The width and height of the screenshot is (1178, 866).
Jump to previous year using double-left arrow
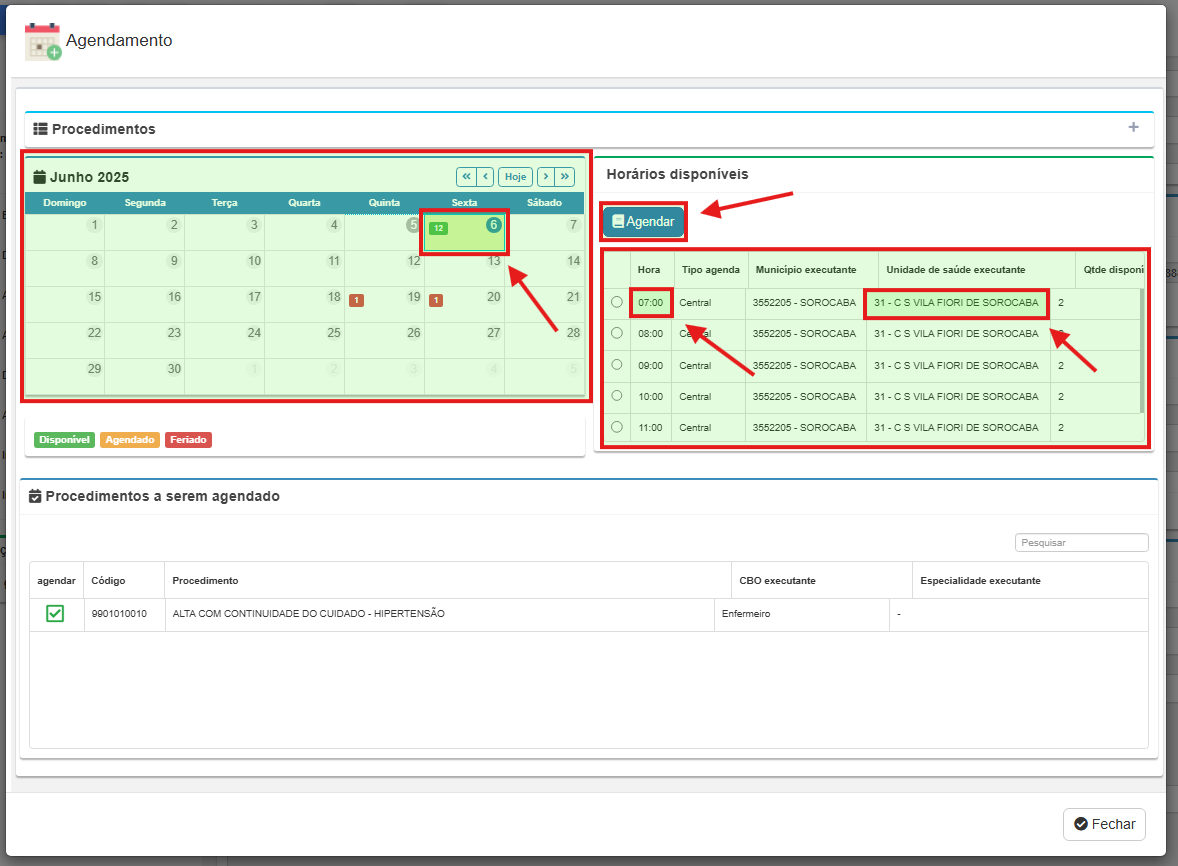(466, 177)
